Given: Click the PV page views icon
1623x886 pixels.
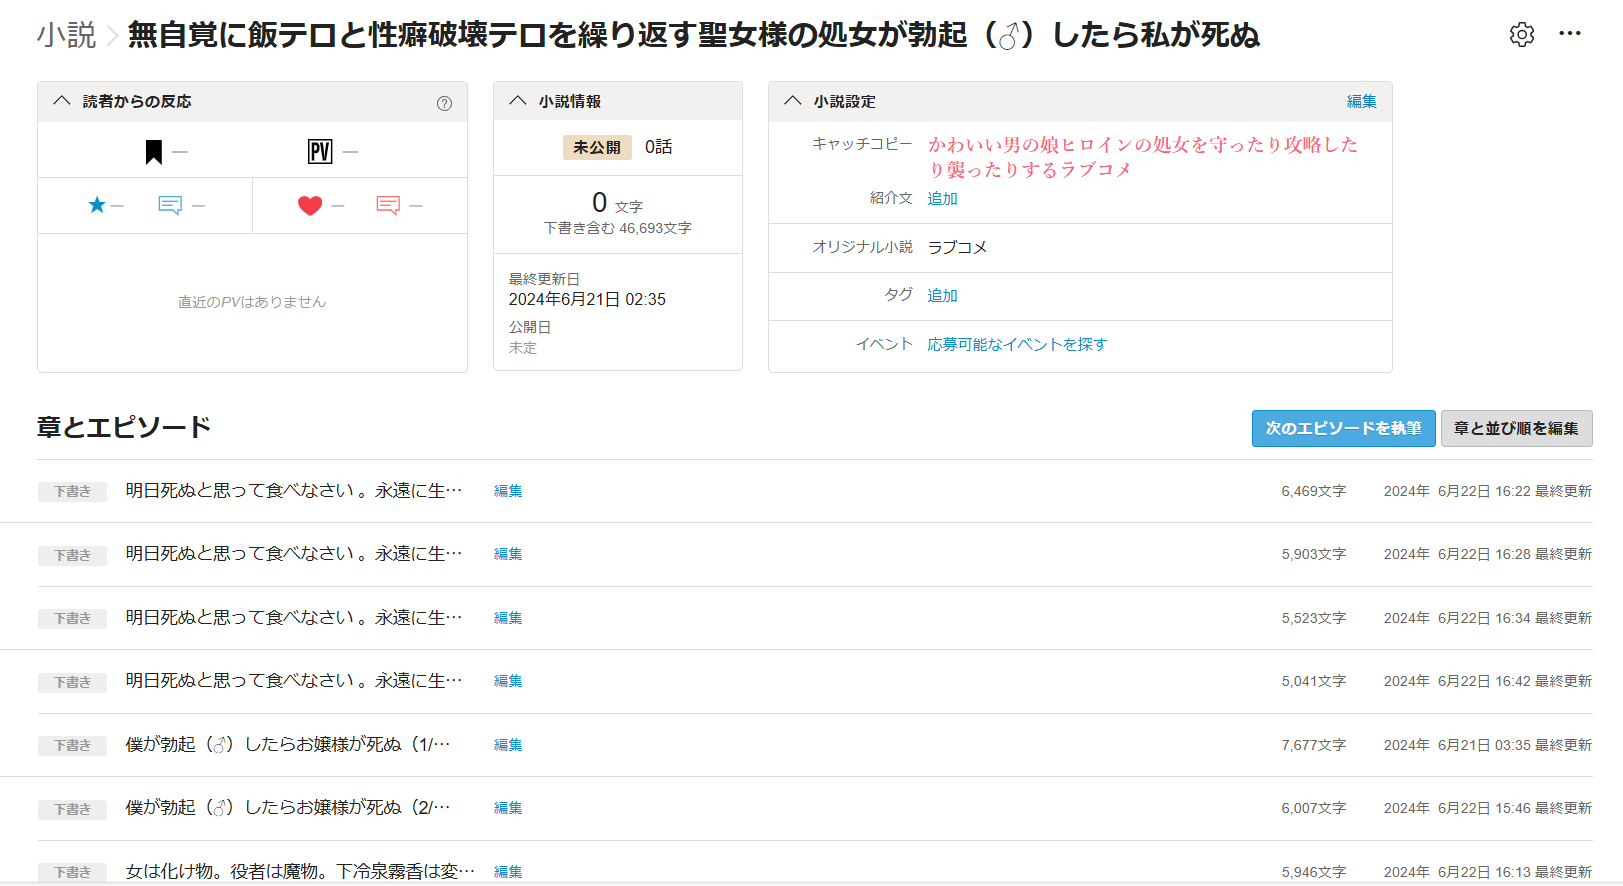Looking at the screenshot, I should (320, 152).
